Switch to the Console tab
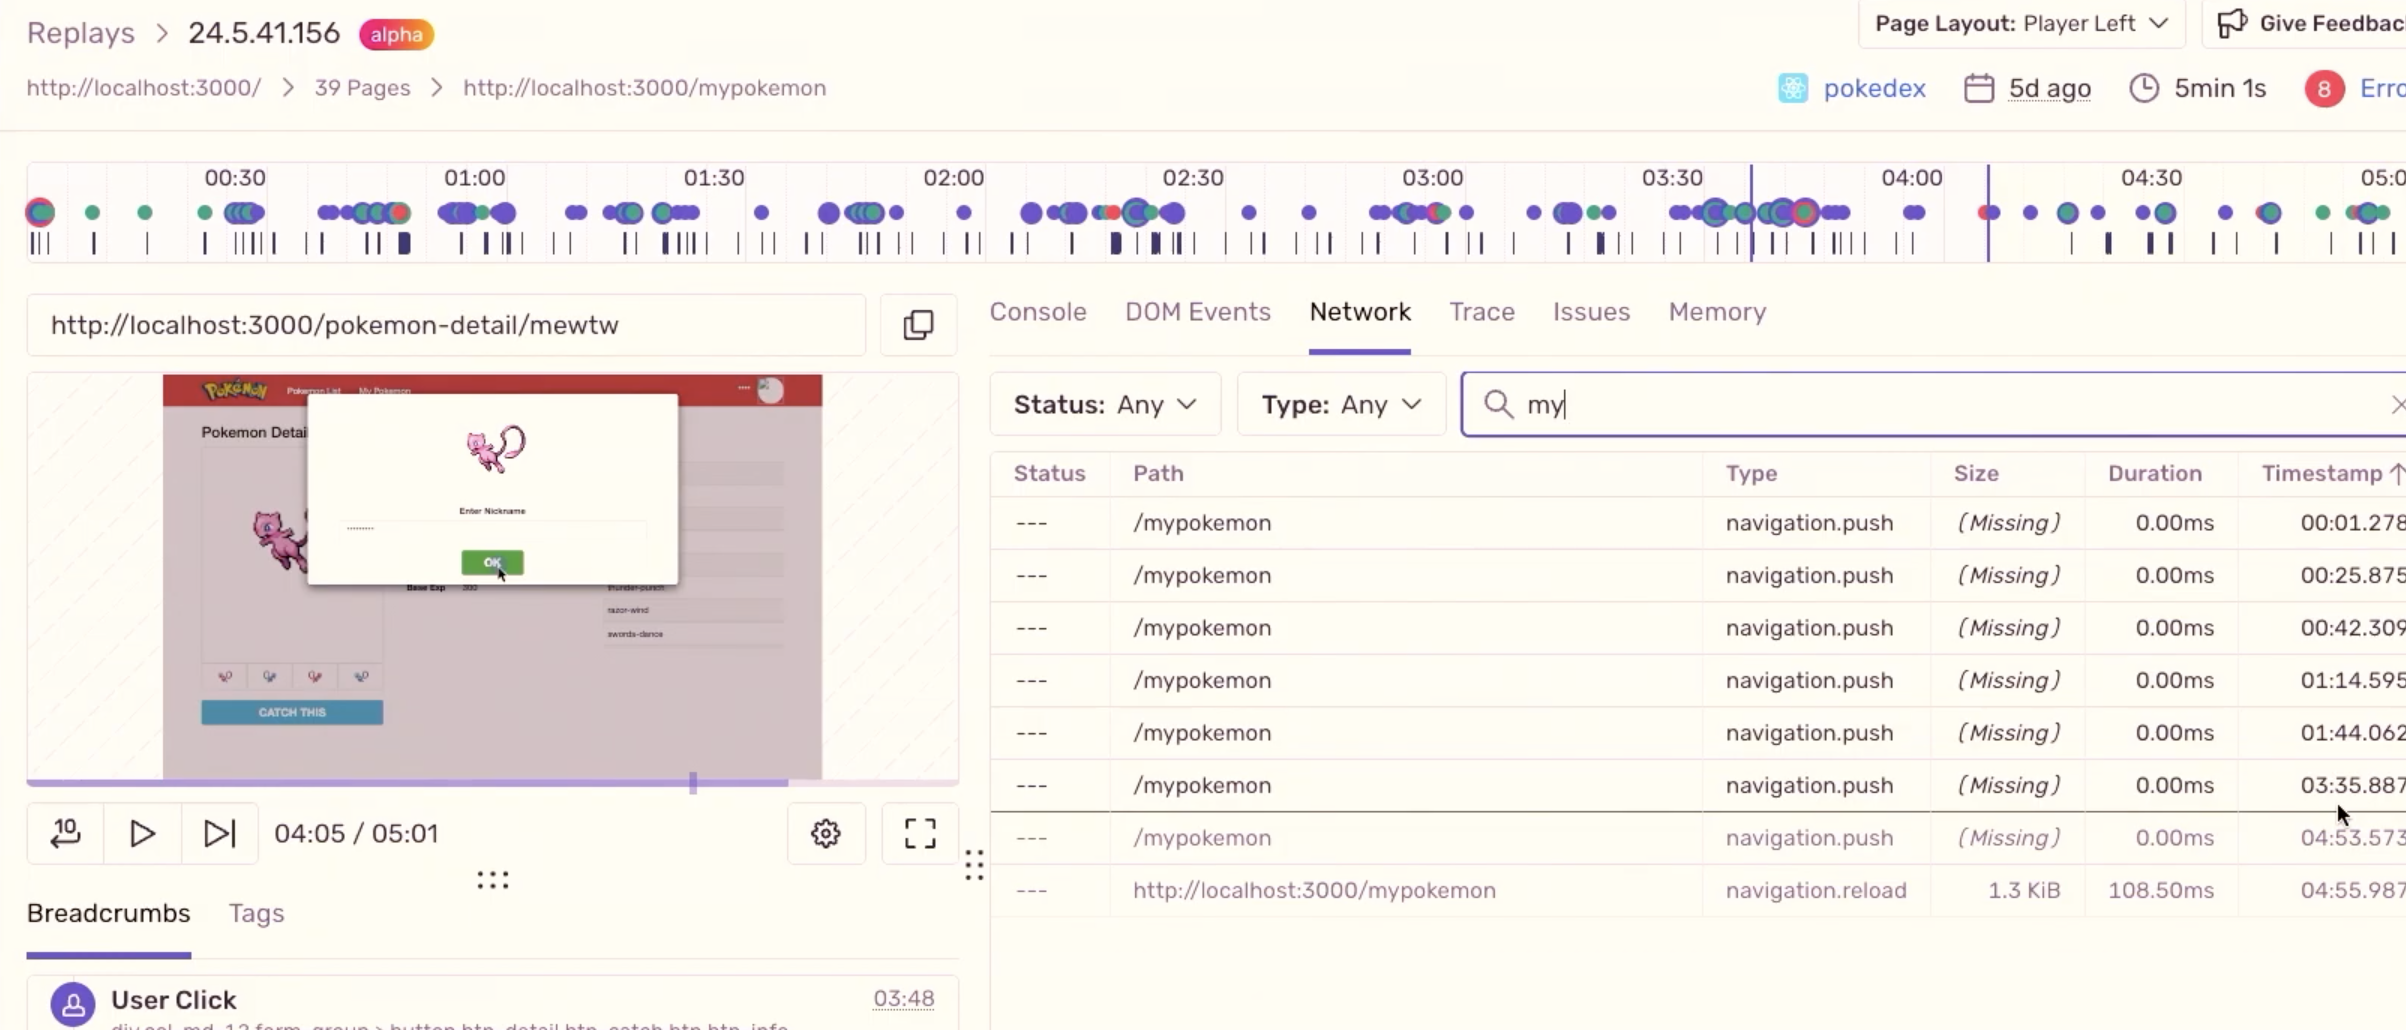 click(1037, 312)
